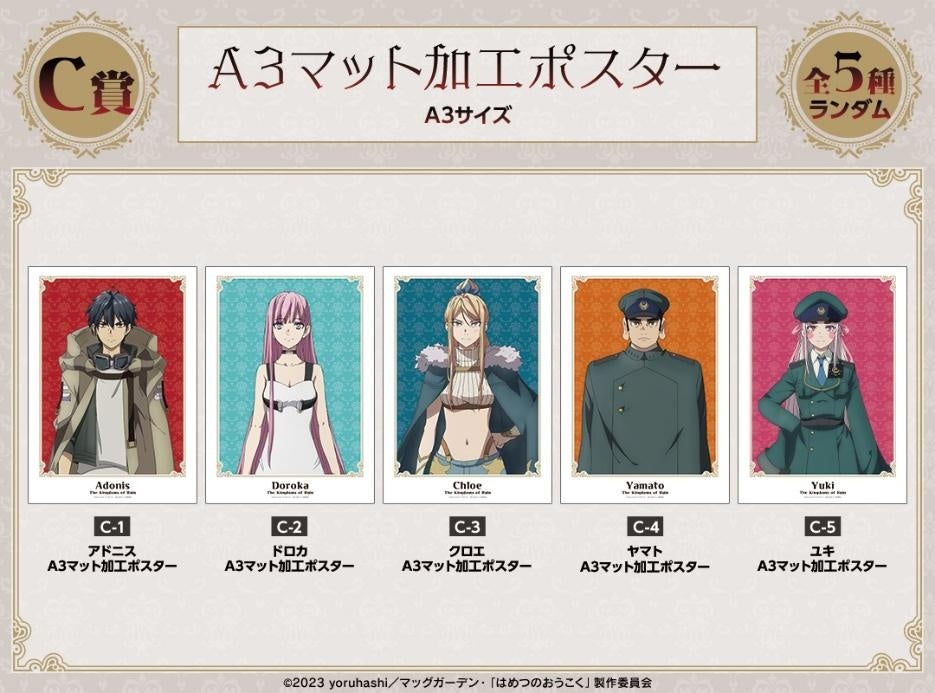
Task: Select the C-4 label badge
Action: 645,527
